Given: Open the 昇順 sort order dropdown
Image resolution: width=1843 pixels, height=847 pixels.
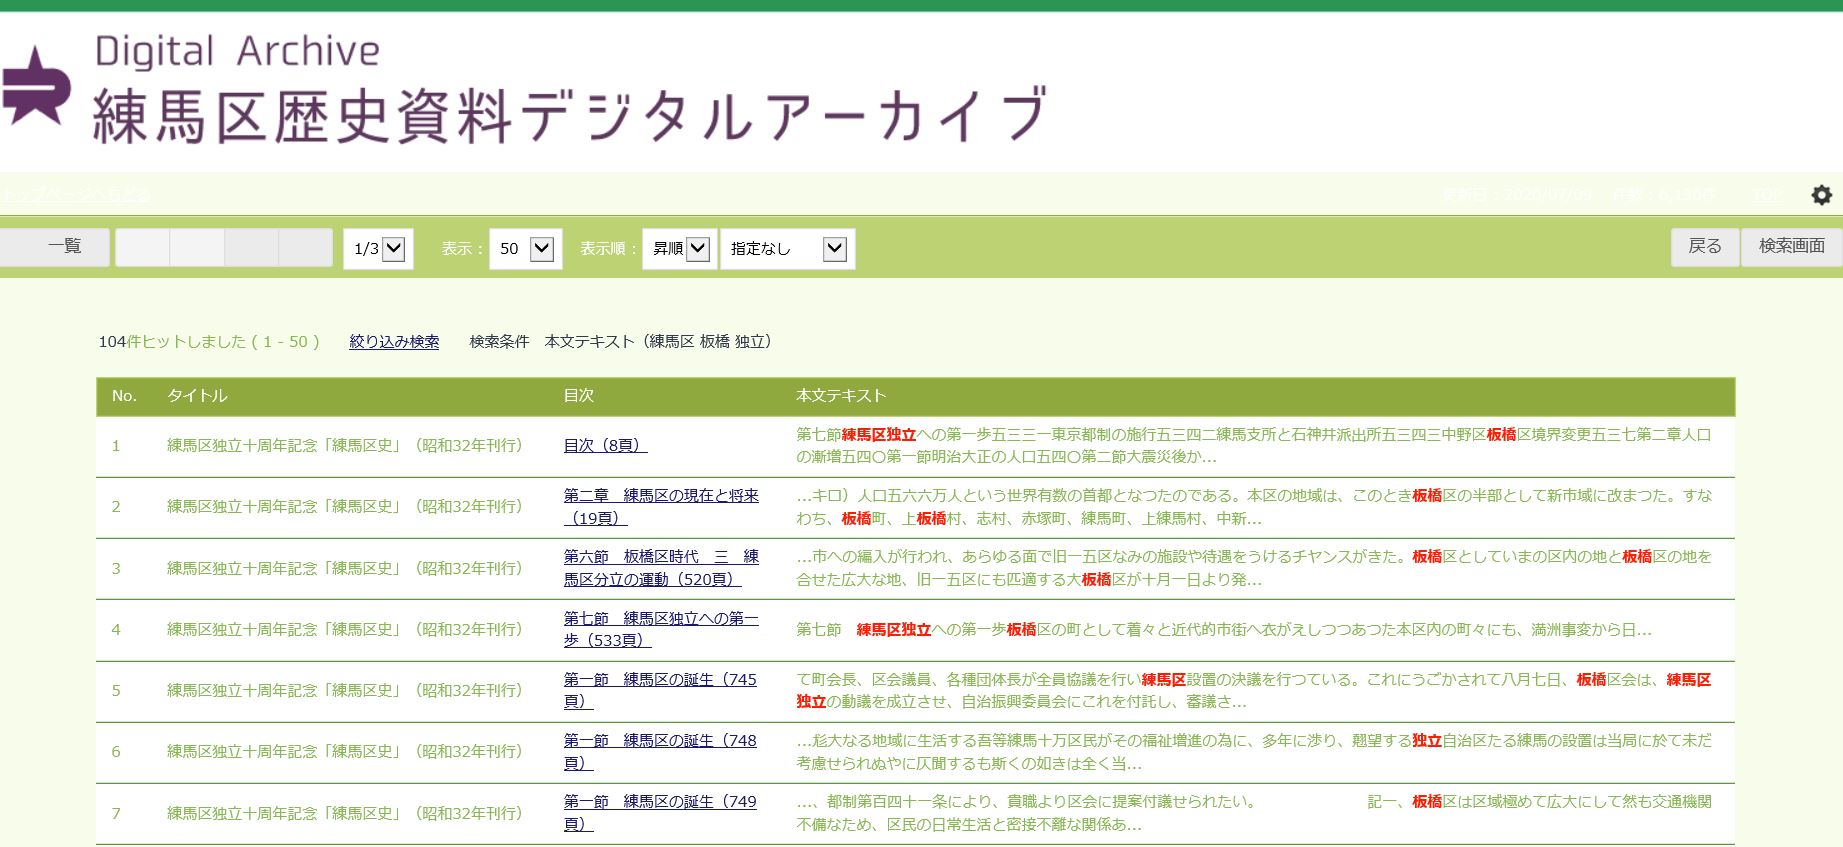Looking at the screenshot, I should click(x=679, y=249).
